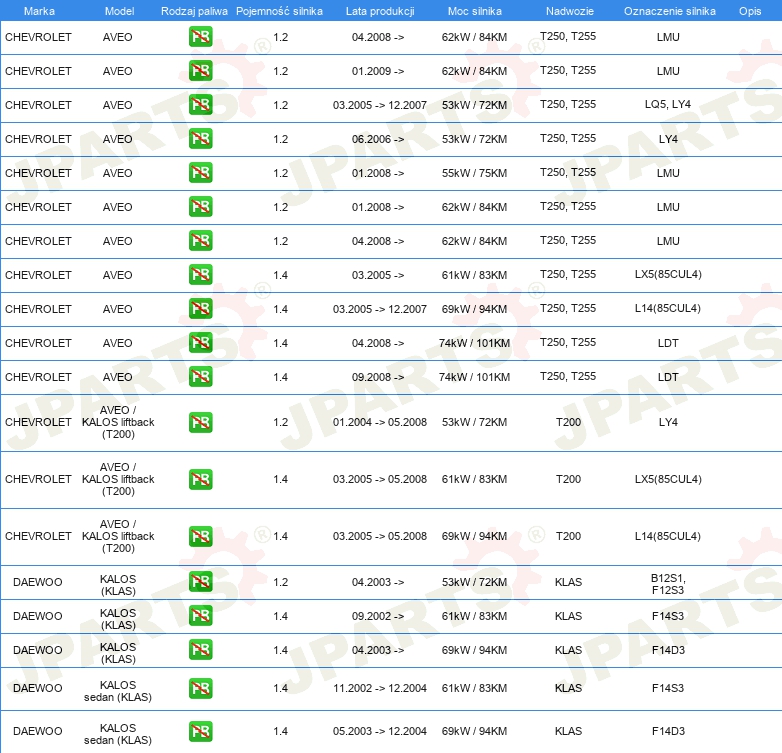Select the fuel icon in the Daewoo B12S1 row
The height and width of the screenshot is (753, 782).
(200, 582)
